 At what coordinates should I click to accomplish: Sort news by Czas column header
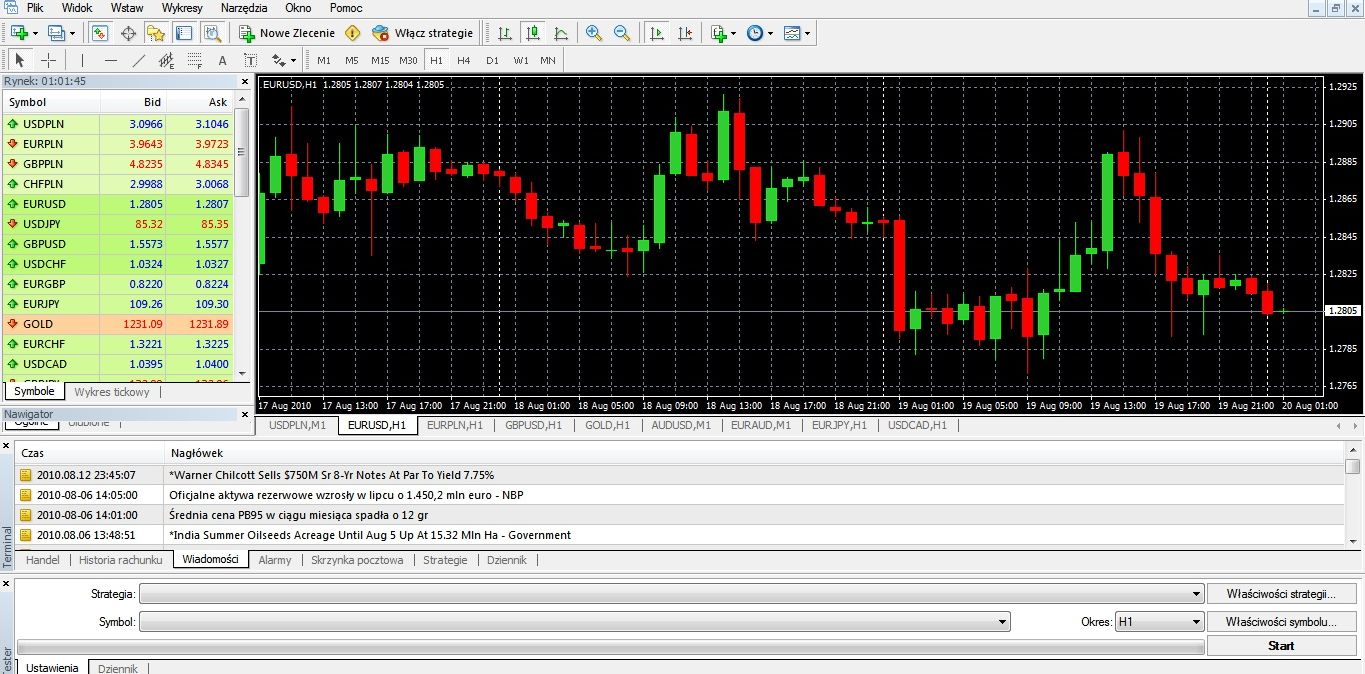click(90, 453)
